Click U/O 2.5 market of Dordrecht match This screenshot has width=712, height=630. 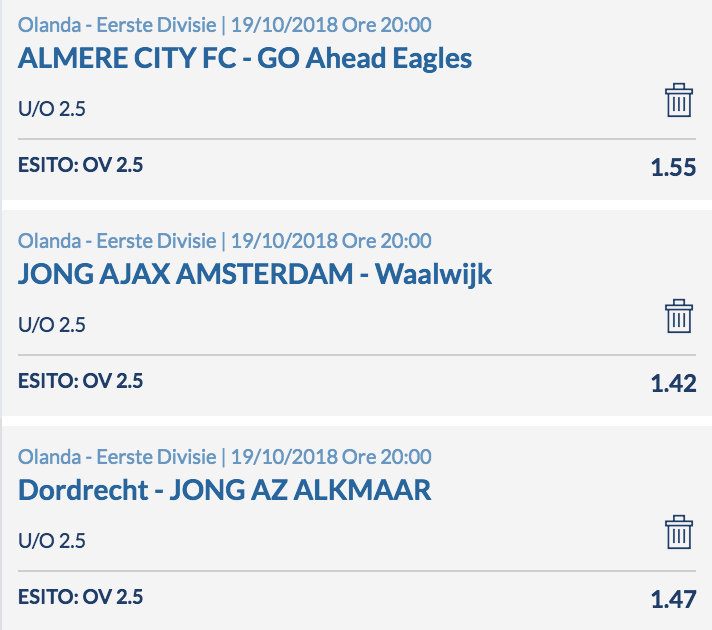click(x=52, y=541)
